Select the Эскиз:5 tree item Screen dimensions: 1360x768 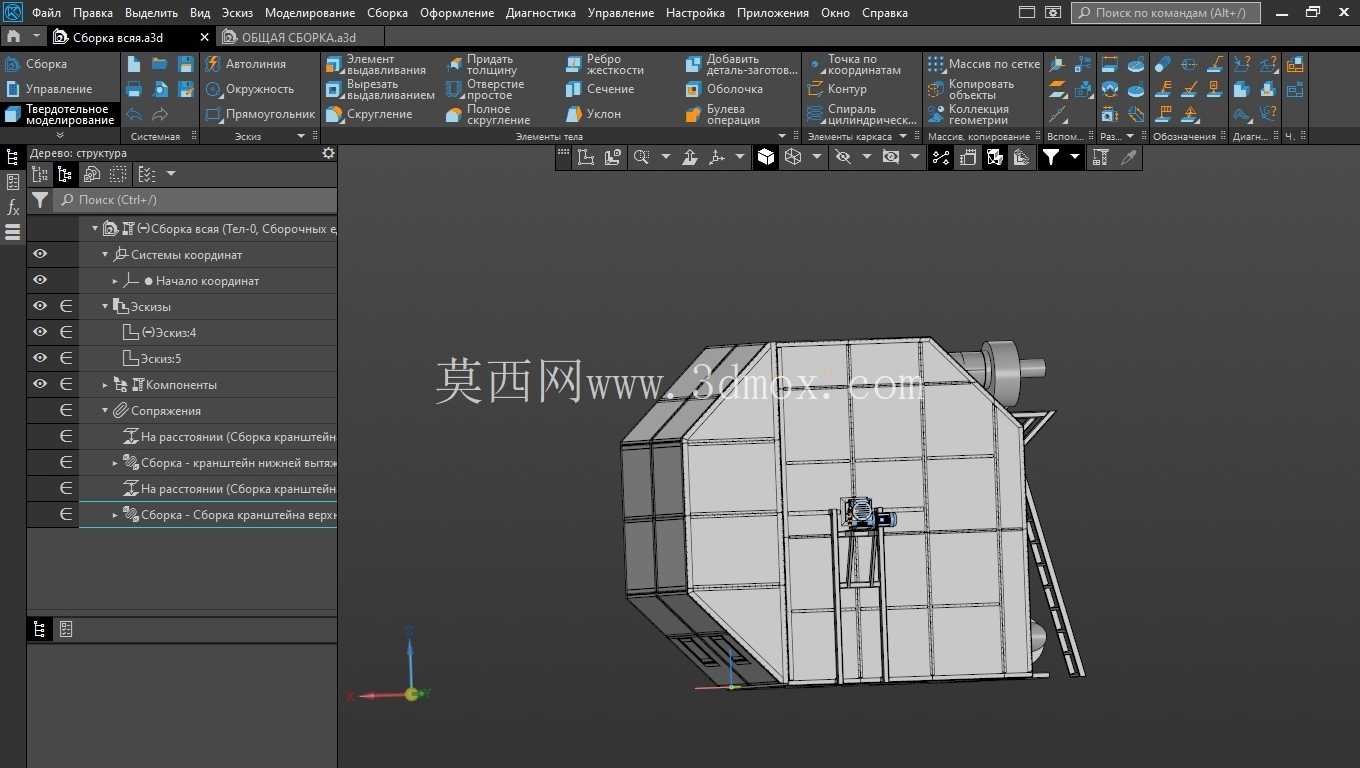pyautogui.click(x=161, y=358)
